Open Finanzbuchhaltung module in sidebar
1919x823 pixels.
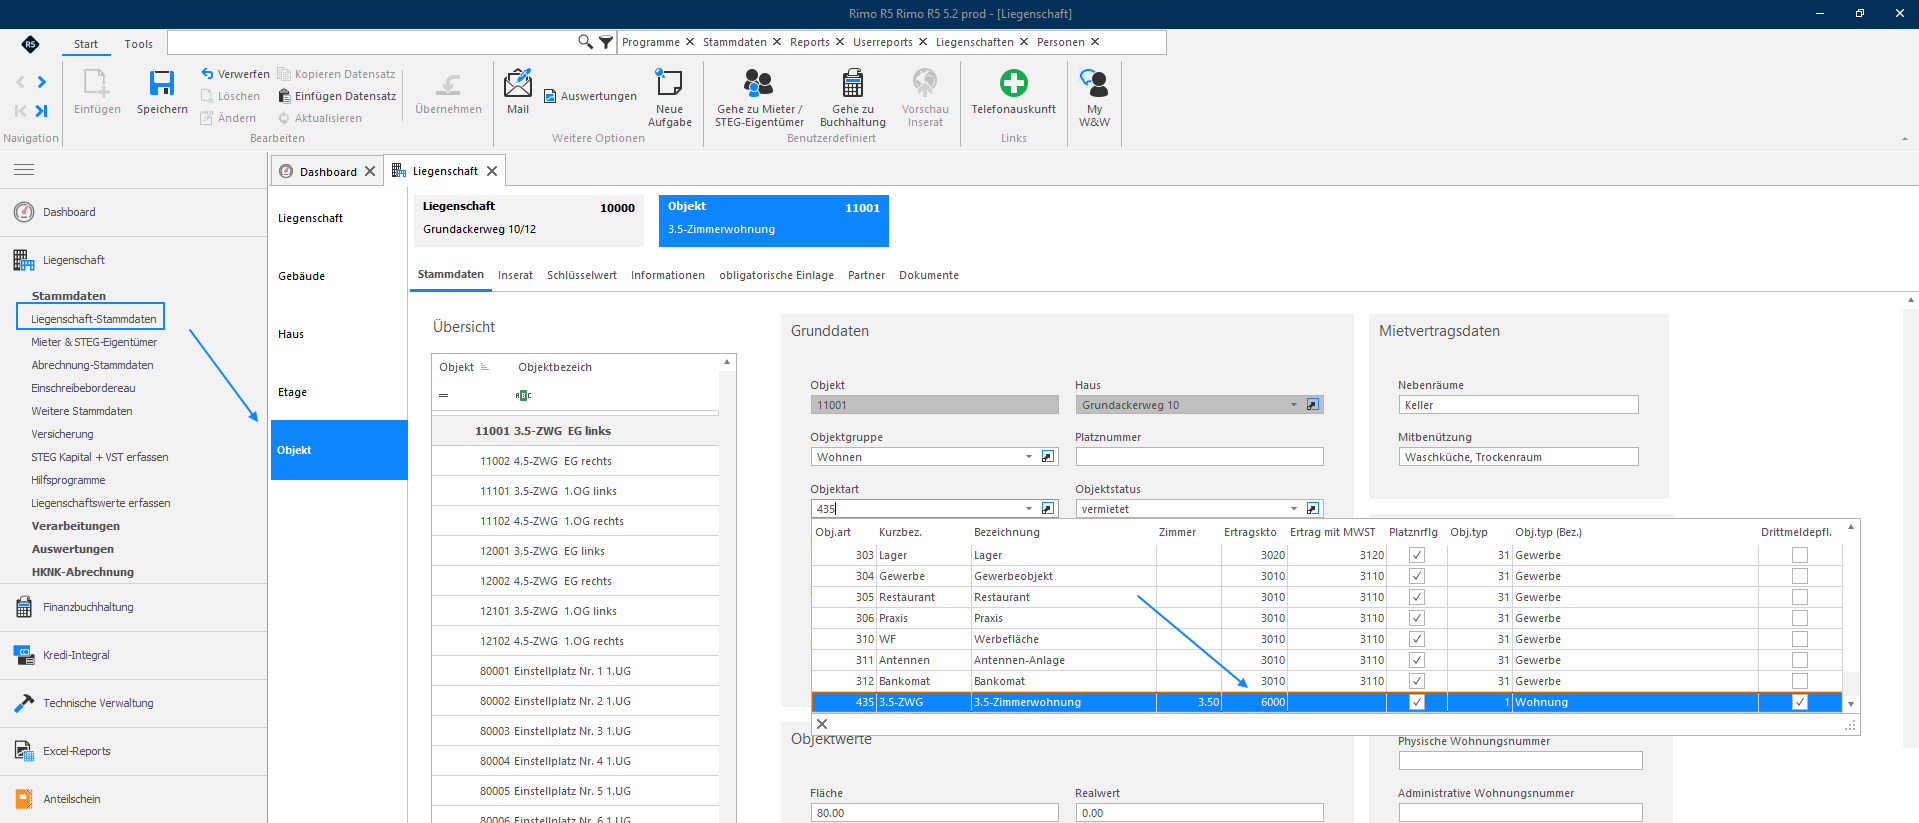(x=88, y=607)
